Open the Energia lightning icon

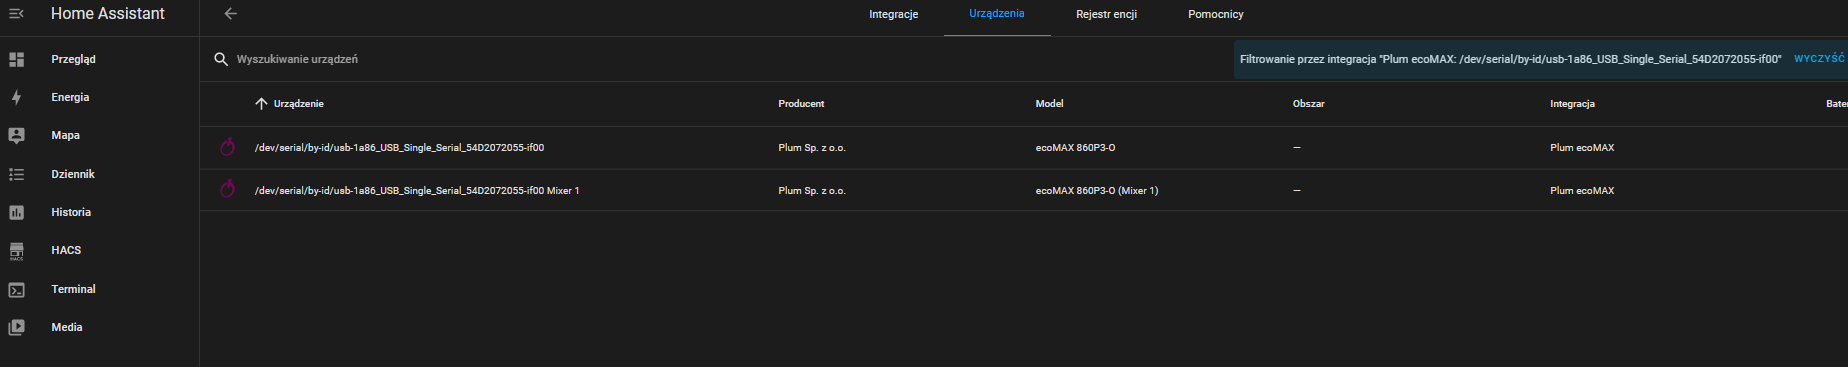coord(16,97)
